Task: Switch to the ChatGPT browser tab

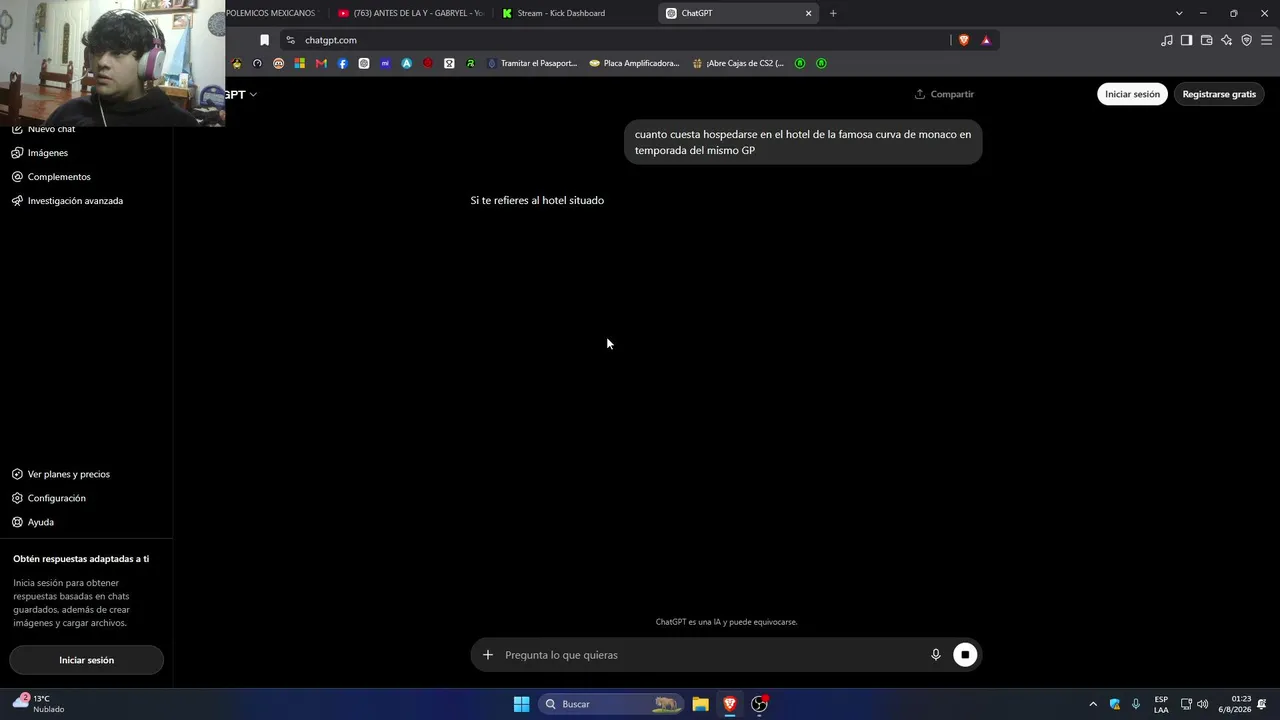Action: pyautogui.click(x=740, y=13)
